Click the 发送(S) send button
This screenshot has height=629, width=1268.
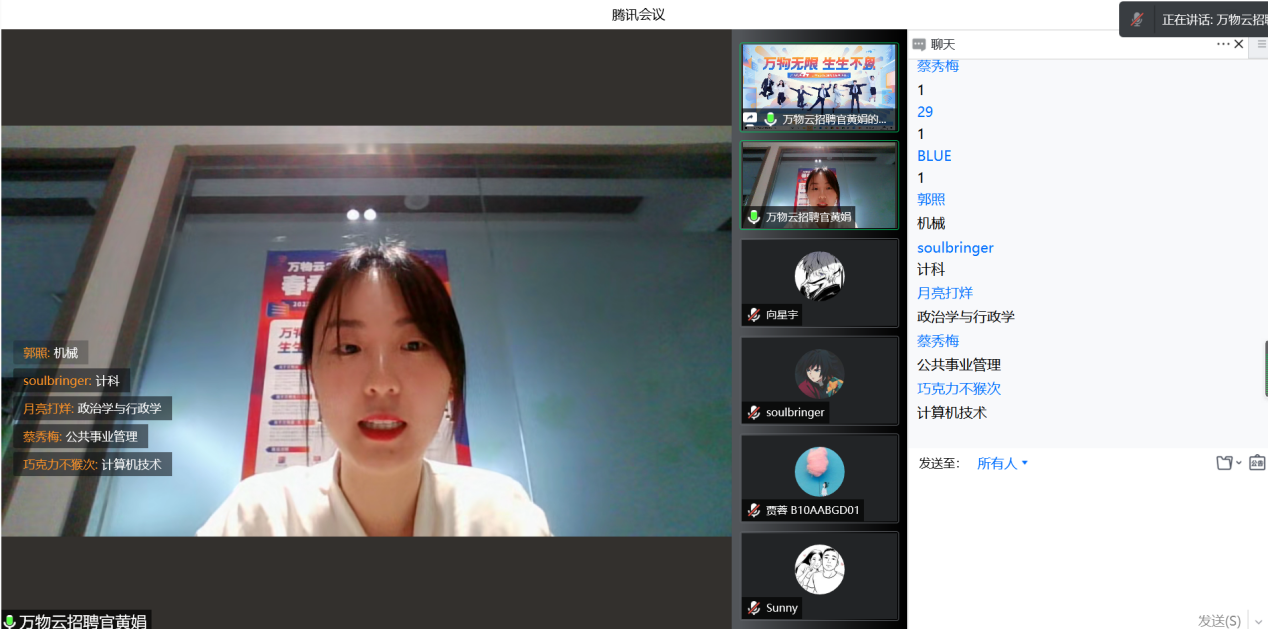[1219, 621]
